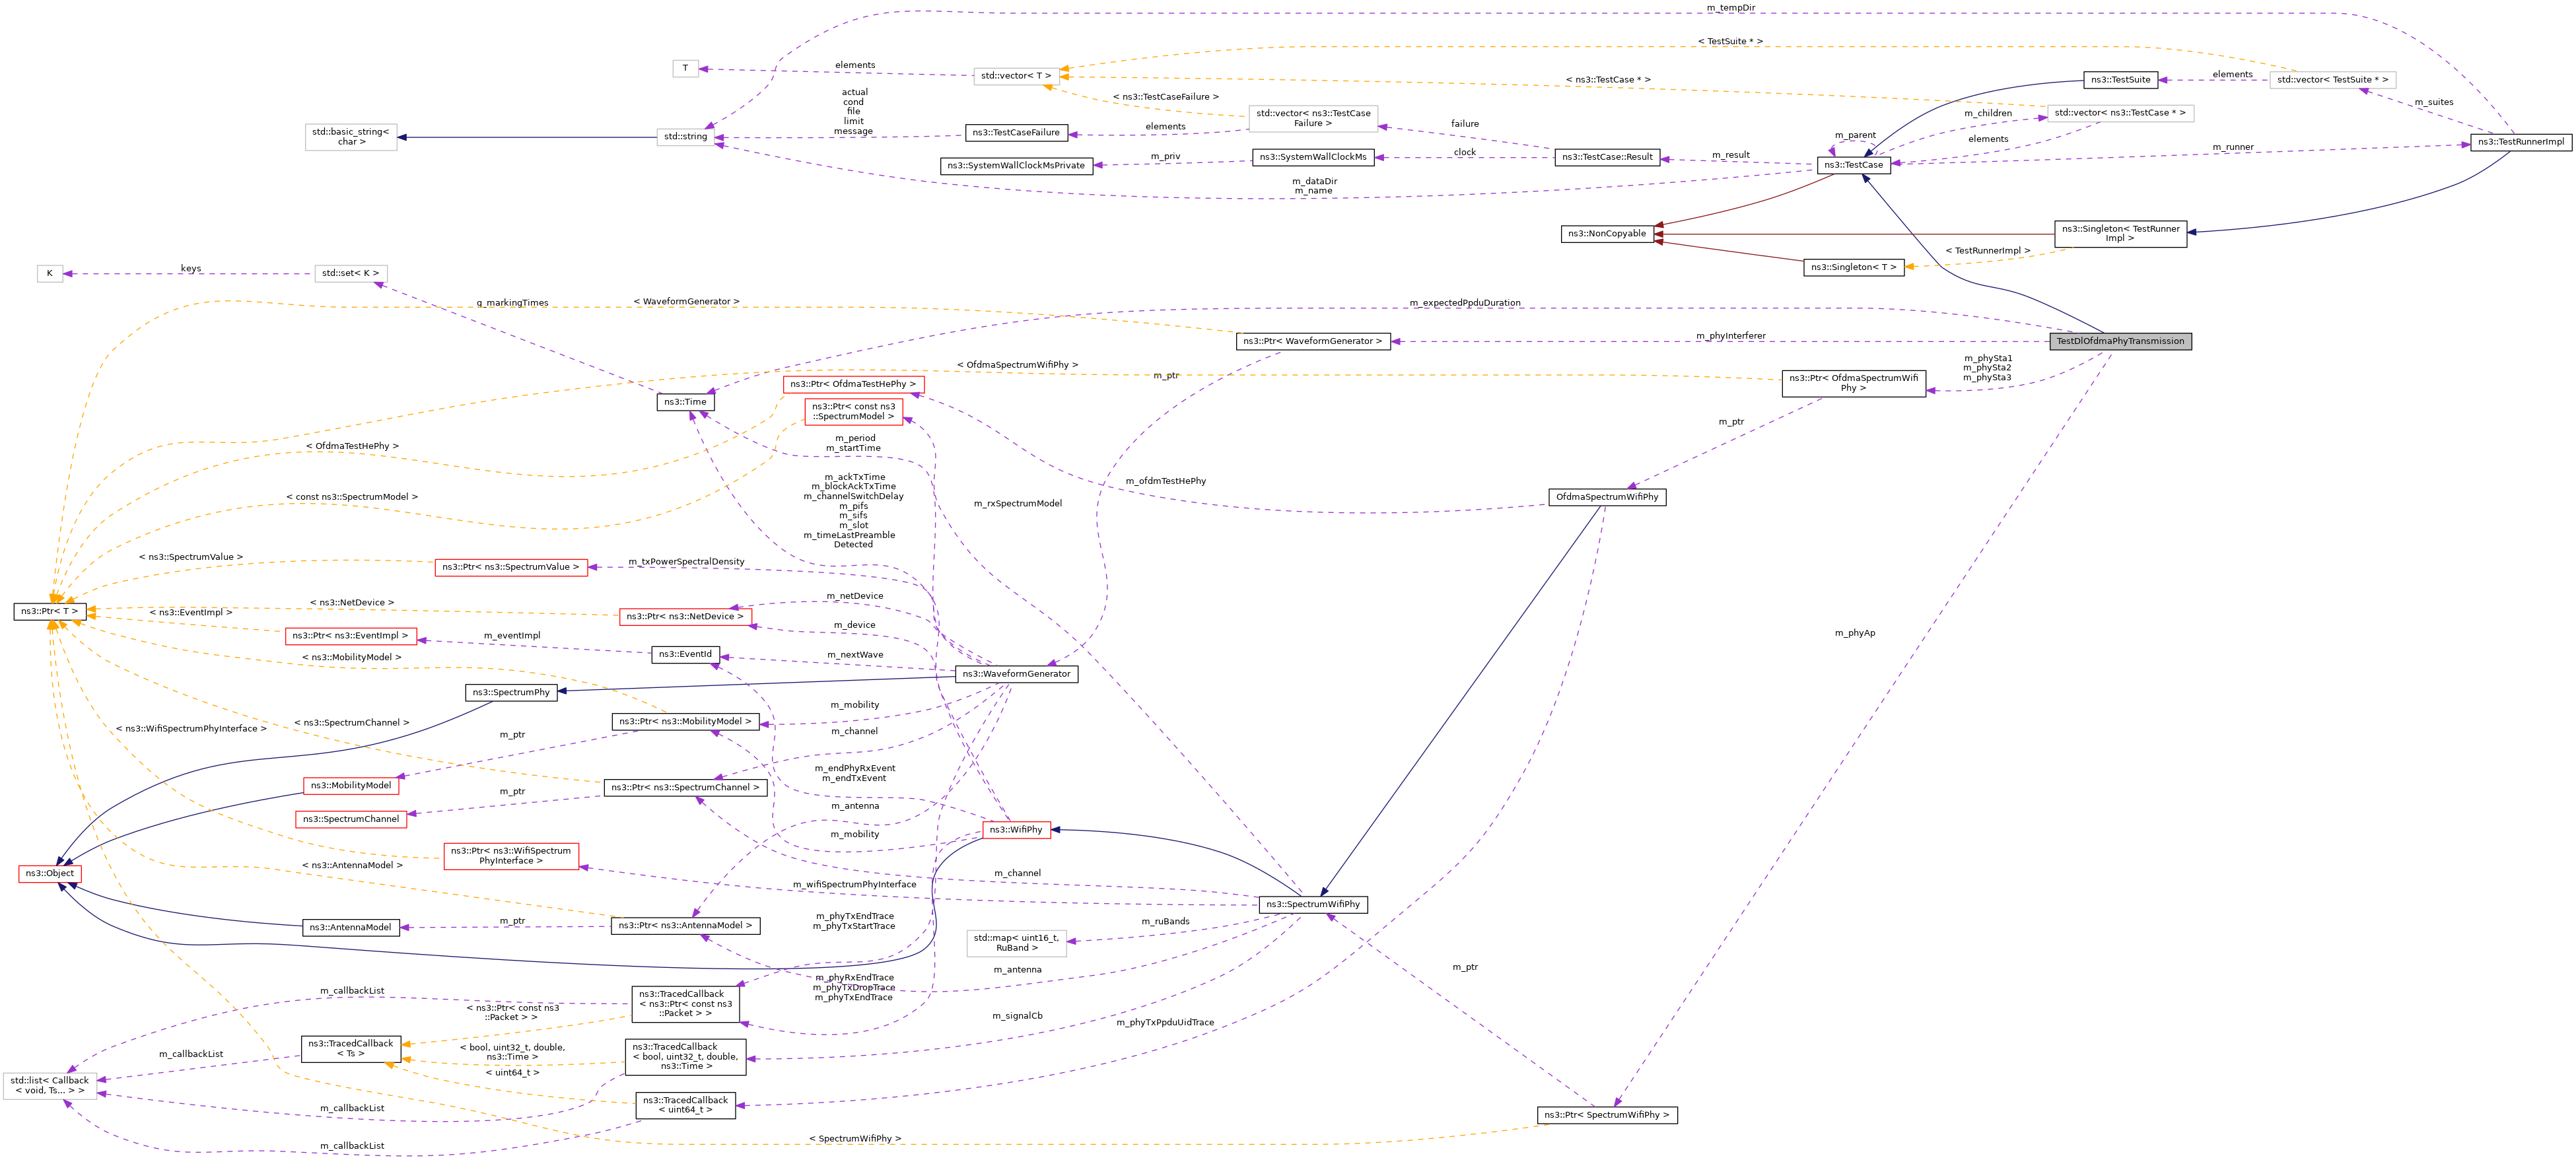
Task: Select the ns3::SystemWallClockMsPrivate node
Action: 1016,166
